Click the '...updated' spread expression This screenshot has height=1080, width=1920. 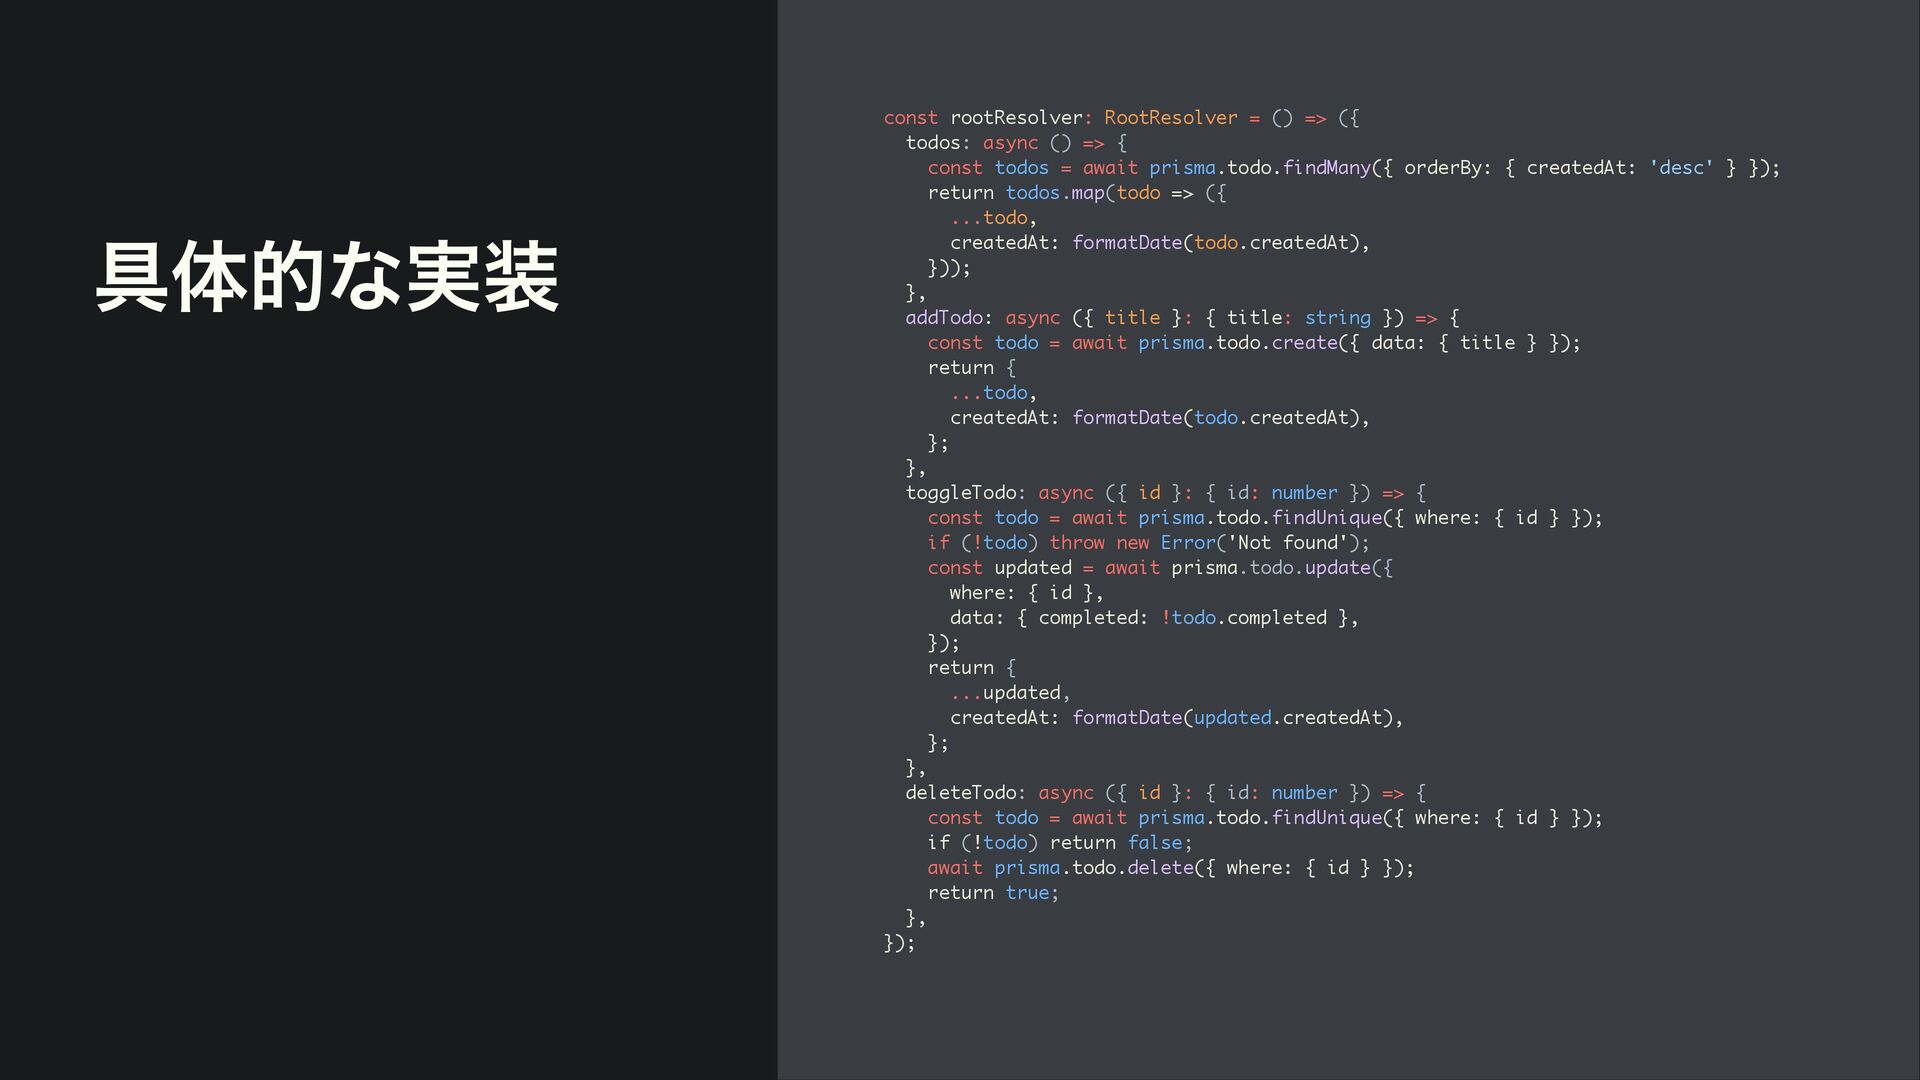1008,693
